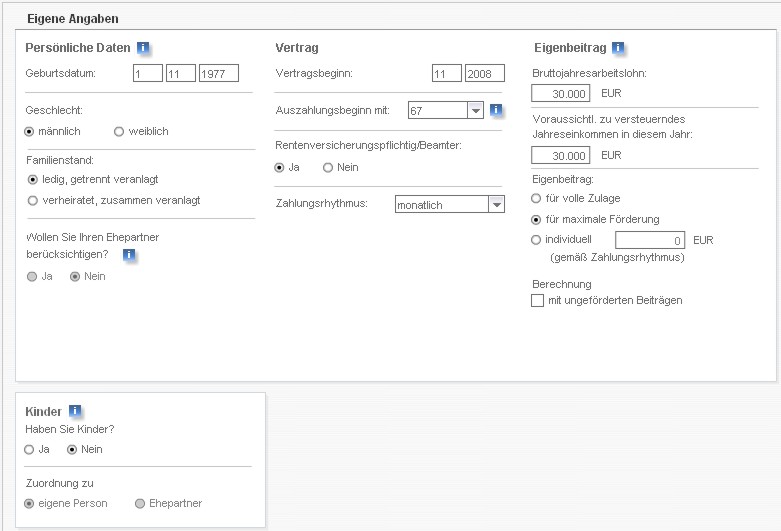Click Geburtsdatum day field
This screenshot has height=531, width=781.
coord(148,73)
